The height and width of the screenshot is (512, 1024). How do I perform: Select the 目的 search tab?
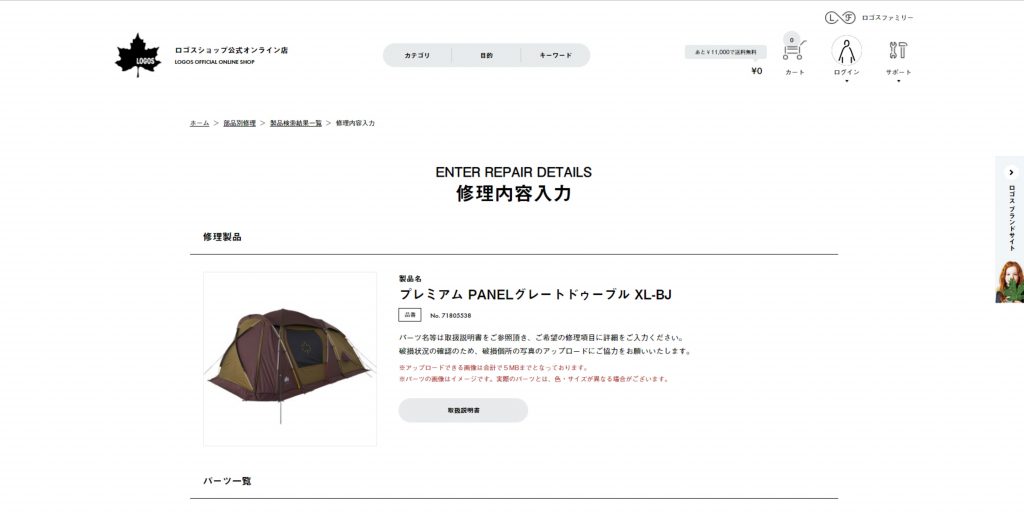tap(487, 56)
